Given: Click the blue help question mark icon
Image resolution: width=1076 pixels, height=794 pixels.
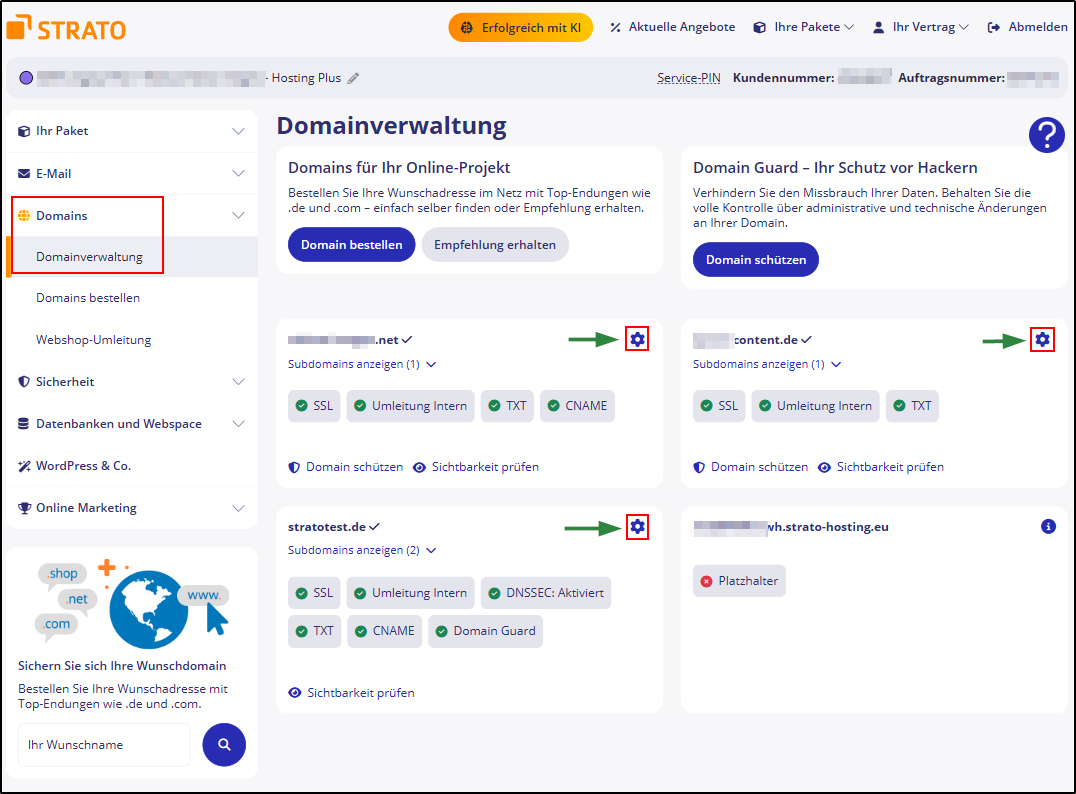Looking at the screenshot, I should tap(1046, 135).
